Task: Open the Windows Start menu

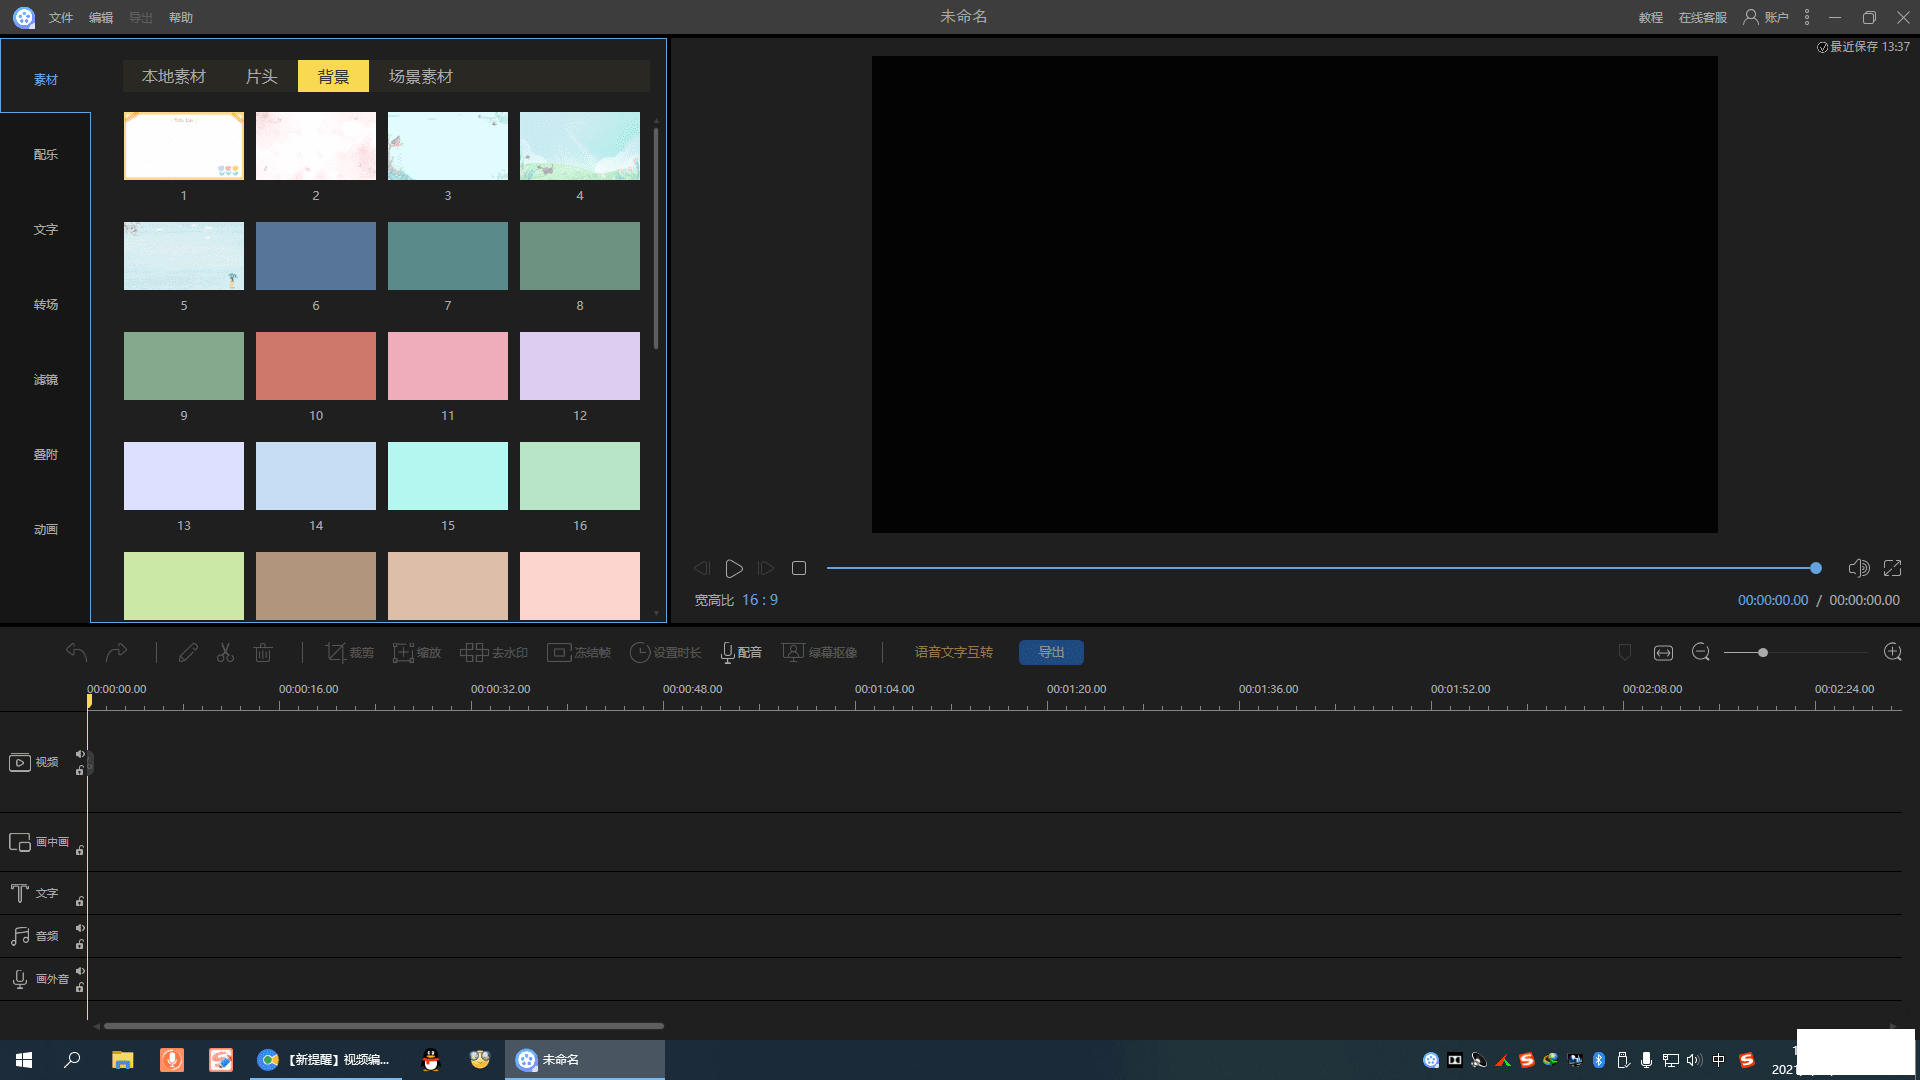Action: (24, 1060)
